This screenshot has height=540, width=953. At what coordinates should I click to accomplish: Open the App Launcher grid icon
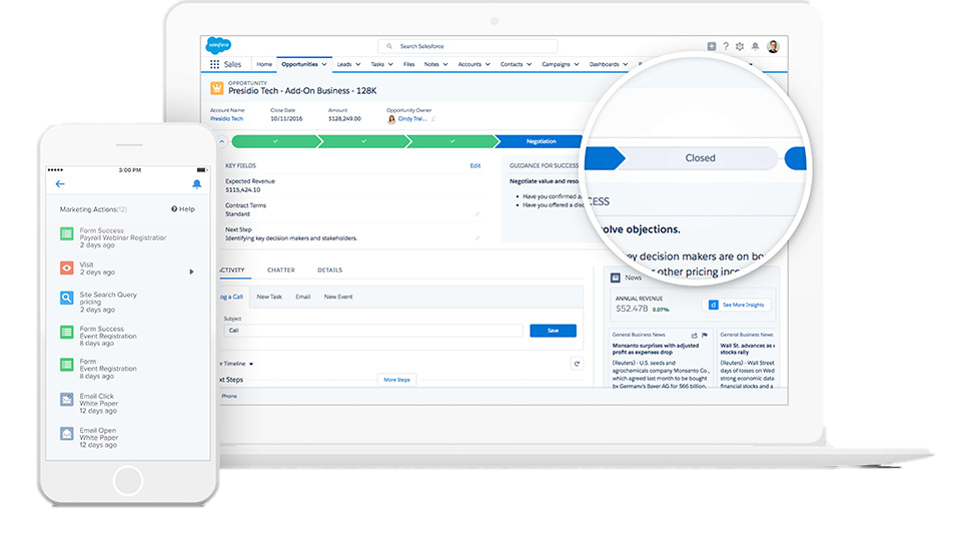tap(215, 64)
